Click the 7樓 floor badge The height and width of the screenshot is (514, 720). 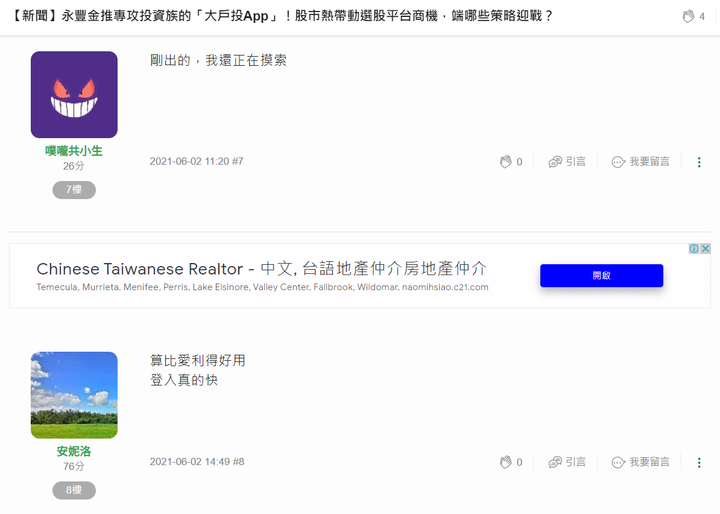tap(74, 190)
